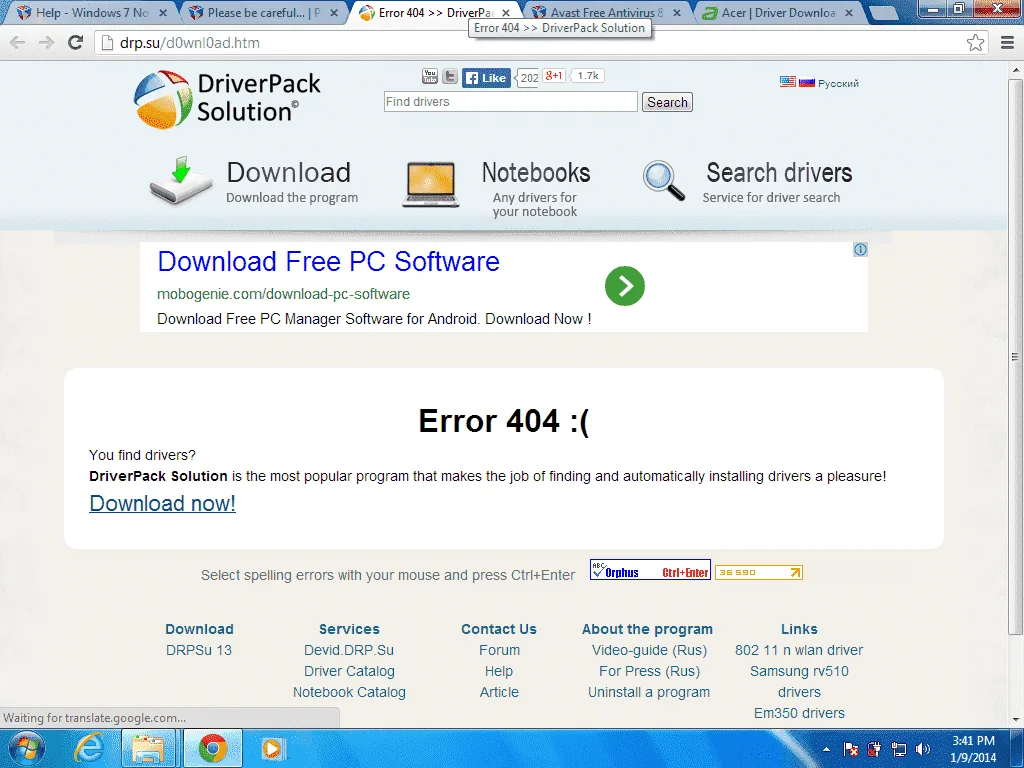
Task: Click the Search button
Action: [667, 103]
